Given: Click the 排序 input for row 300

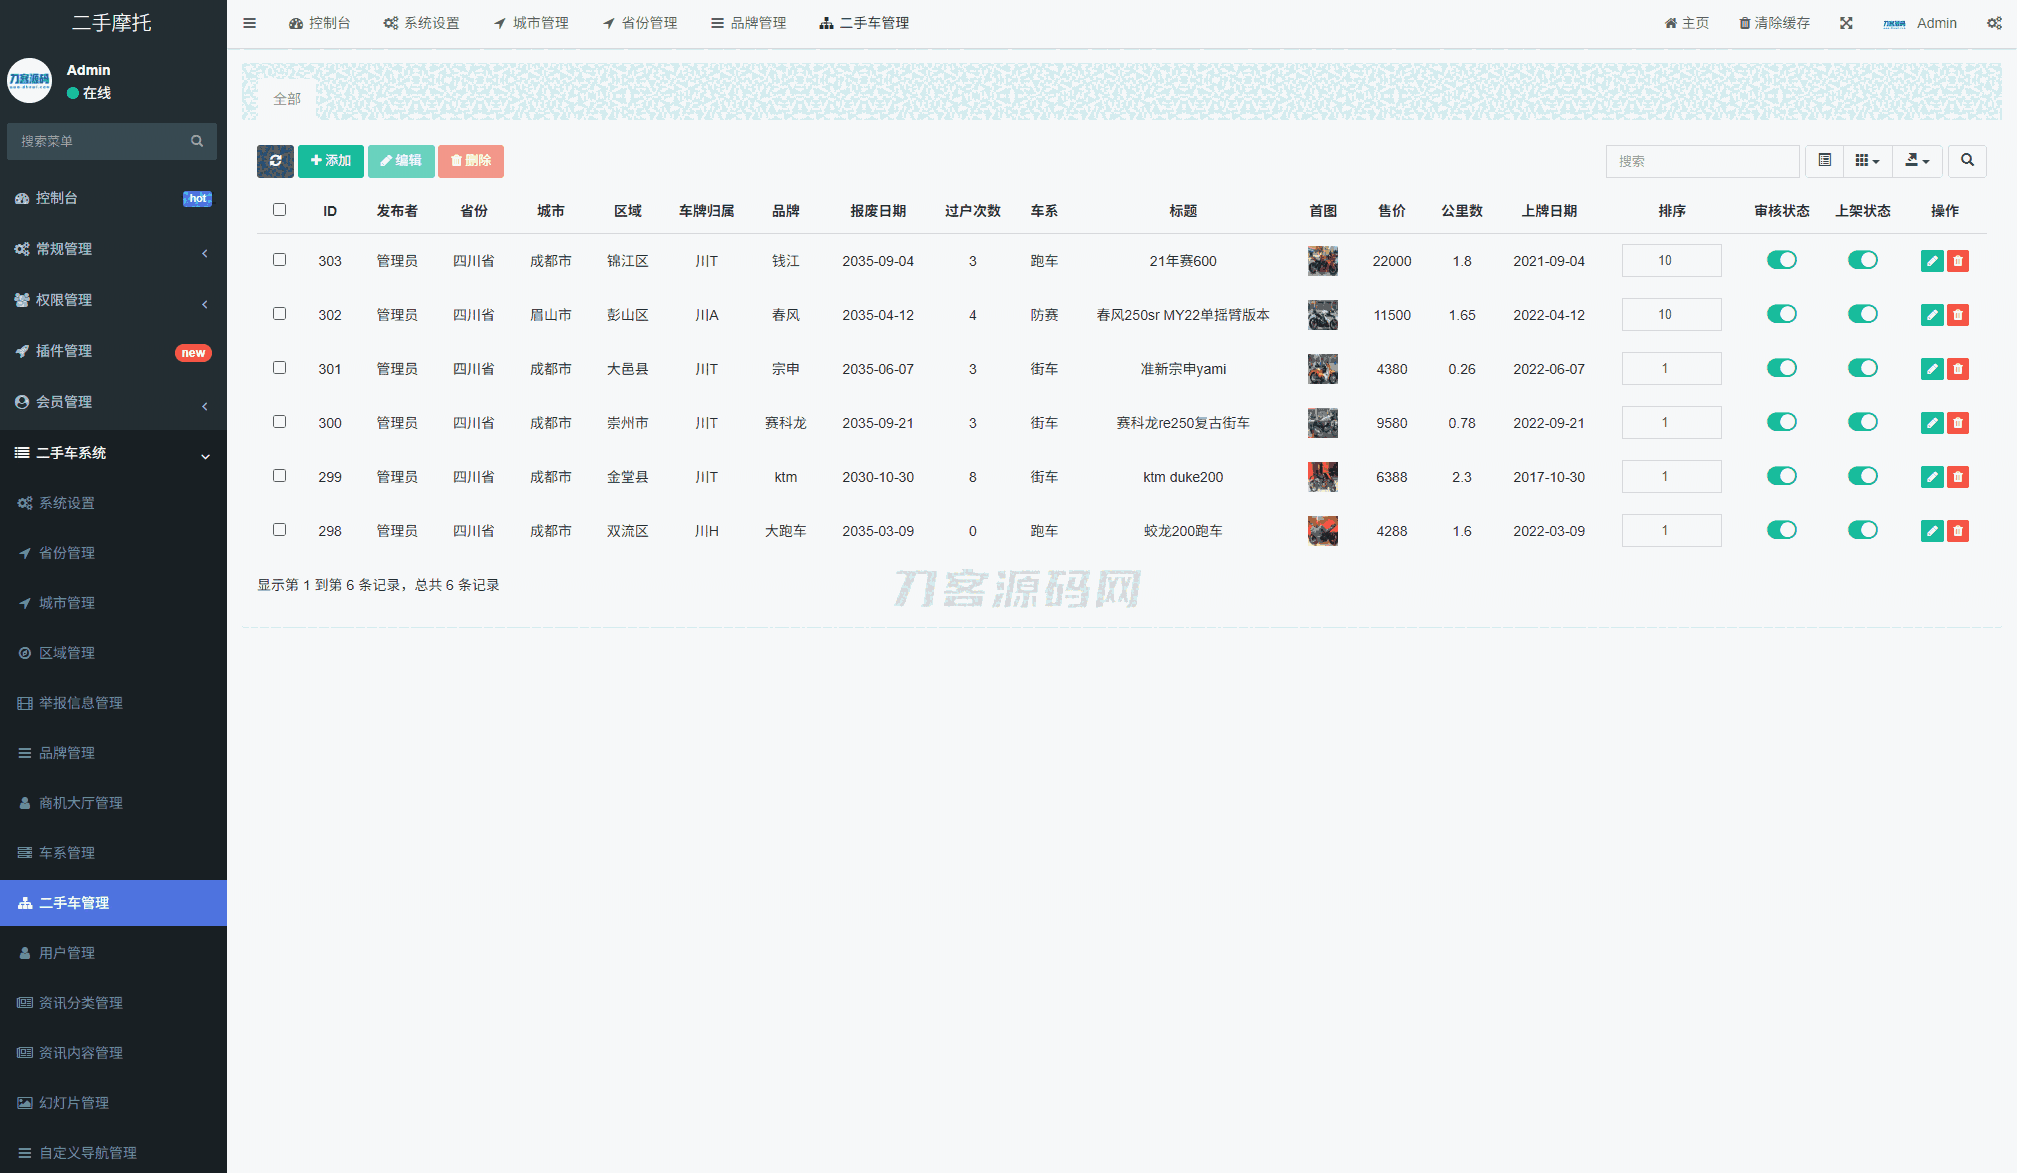Looking at the screenshot, I should pyautogui.click(x=1671, y=423).
